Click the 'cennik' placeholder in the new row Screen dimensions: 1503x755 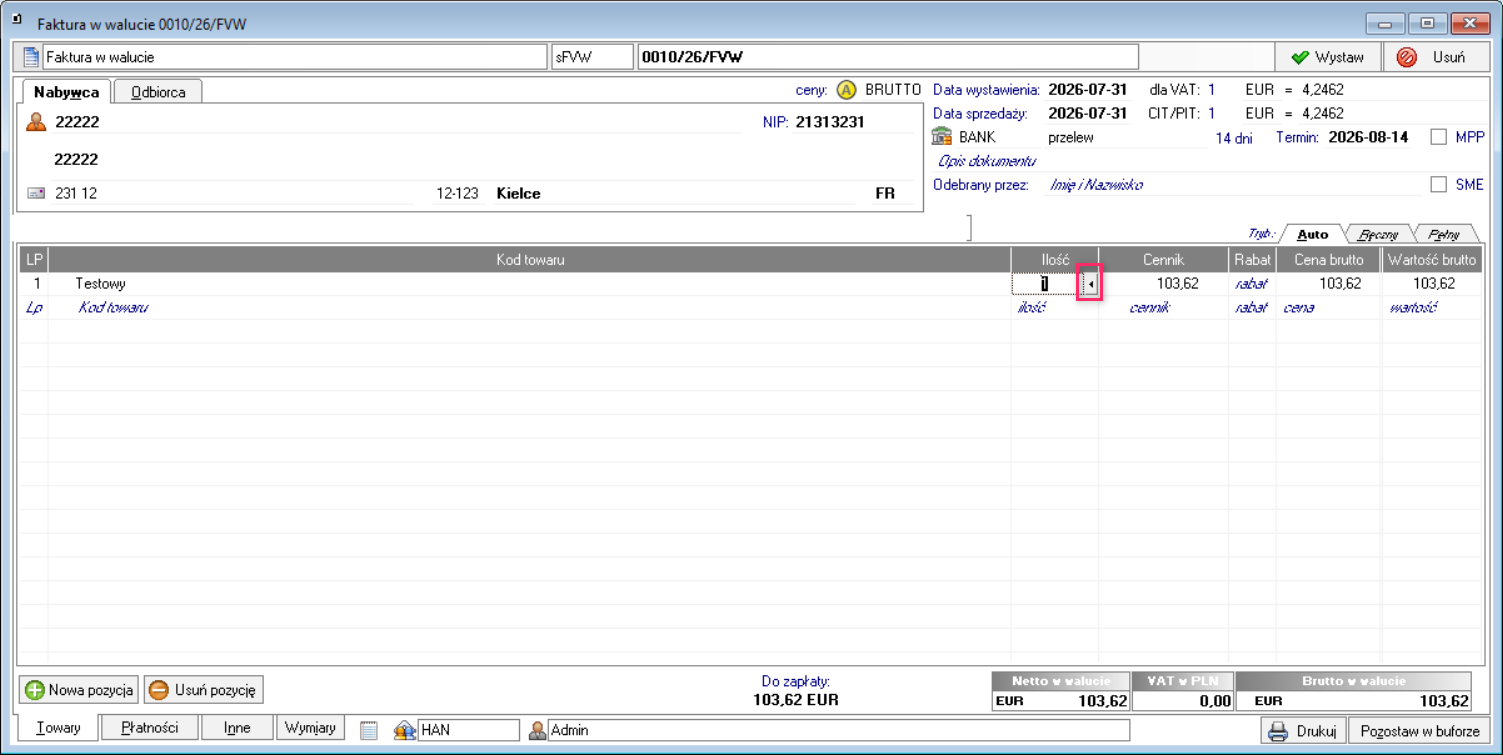(1150, 308)
